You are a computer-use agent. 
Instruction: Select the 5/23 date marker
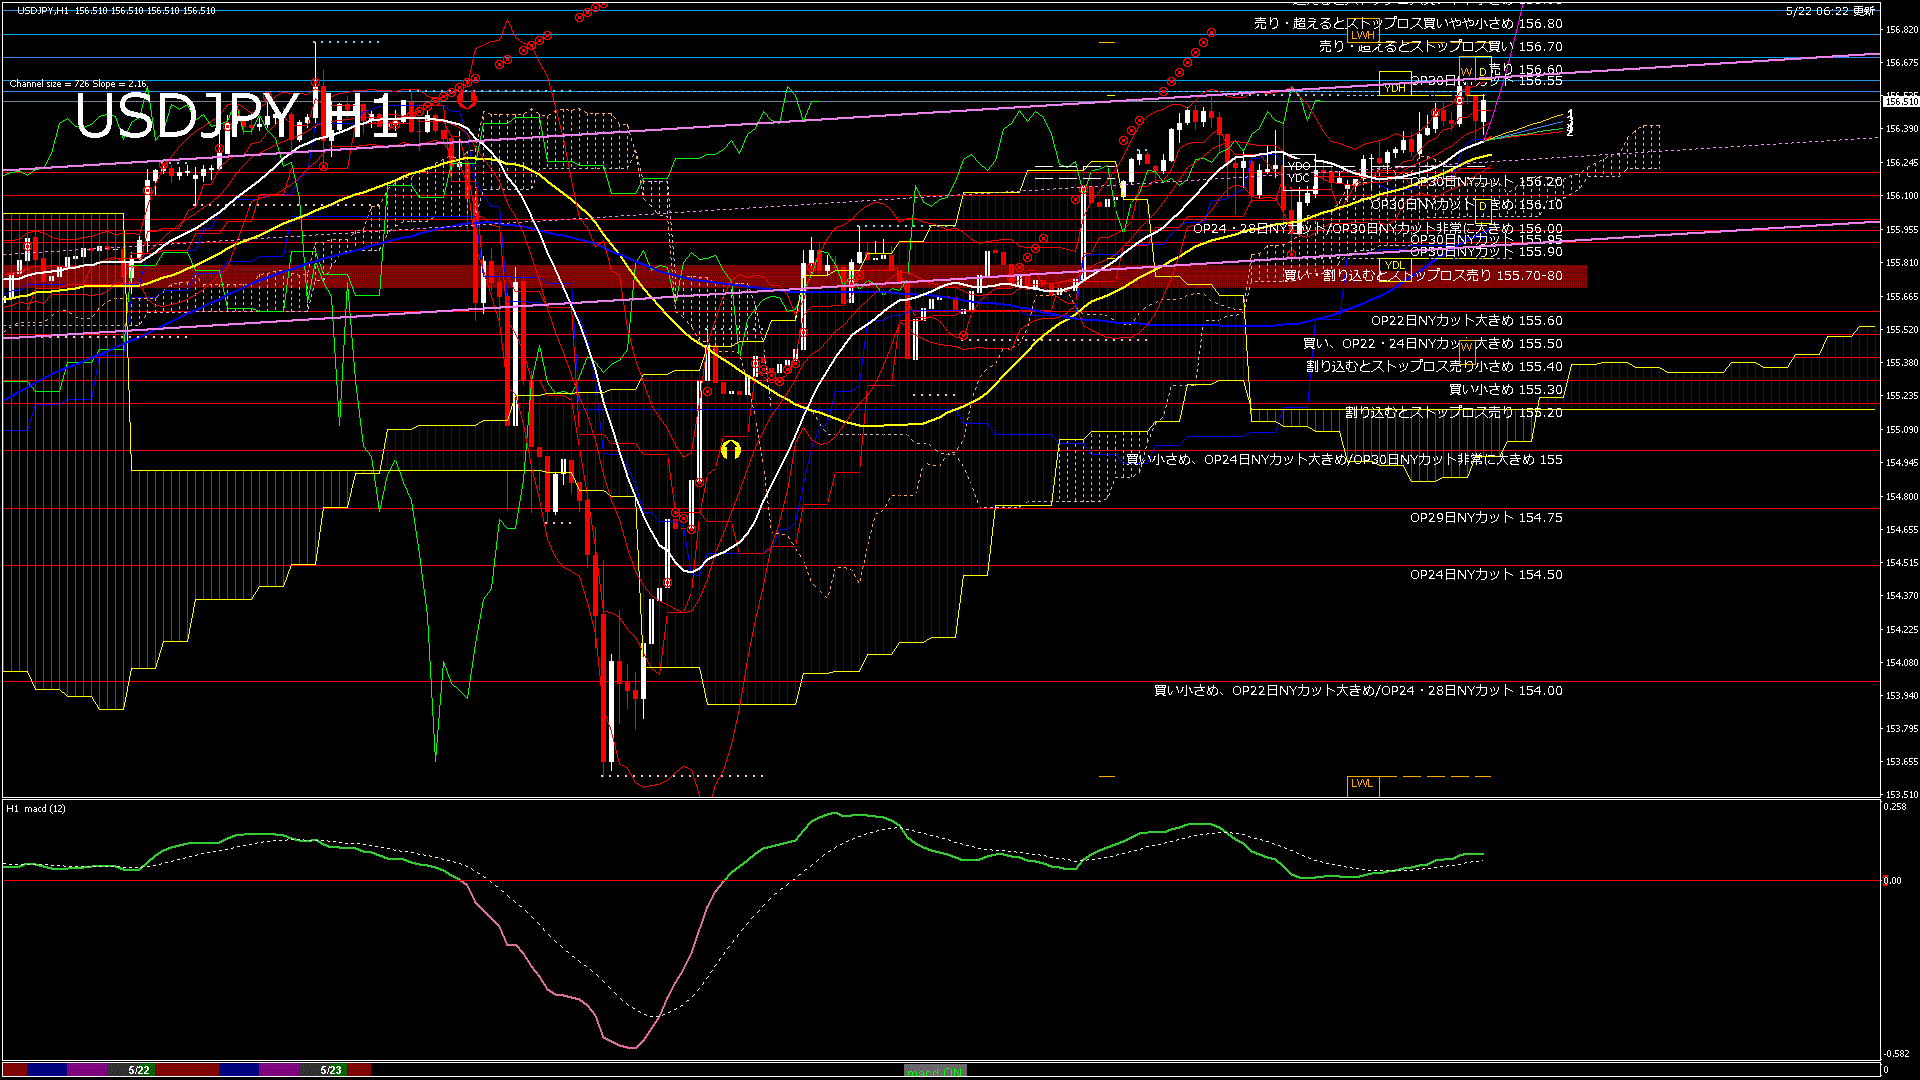tap(331, 1070)
